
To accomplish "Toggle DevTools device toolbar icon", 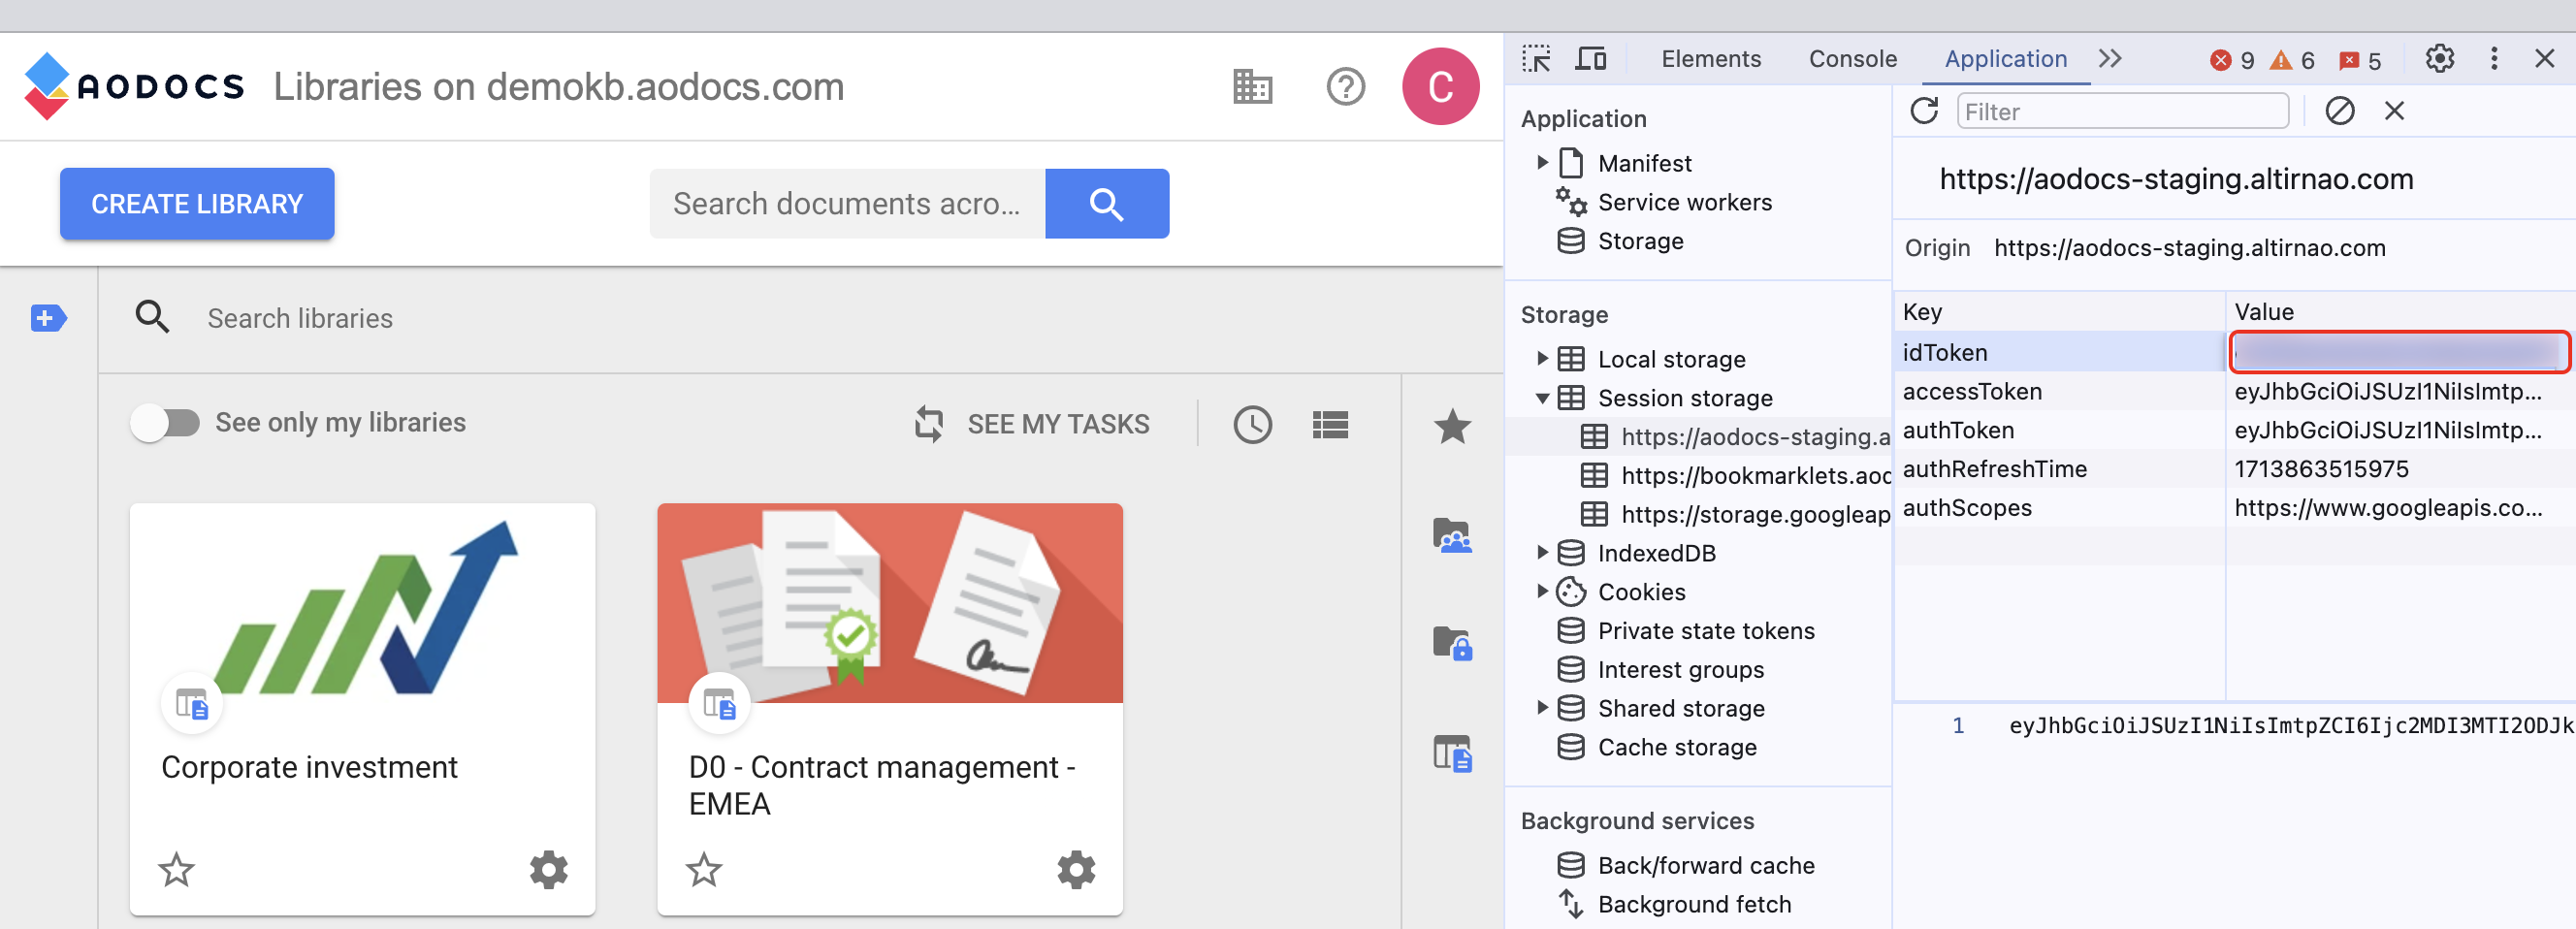I will click(x=1590, y=59).
